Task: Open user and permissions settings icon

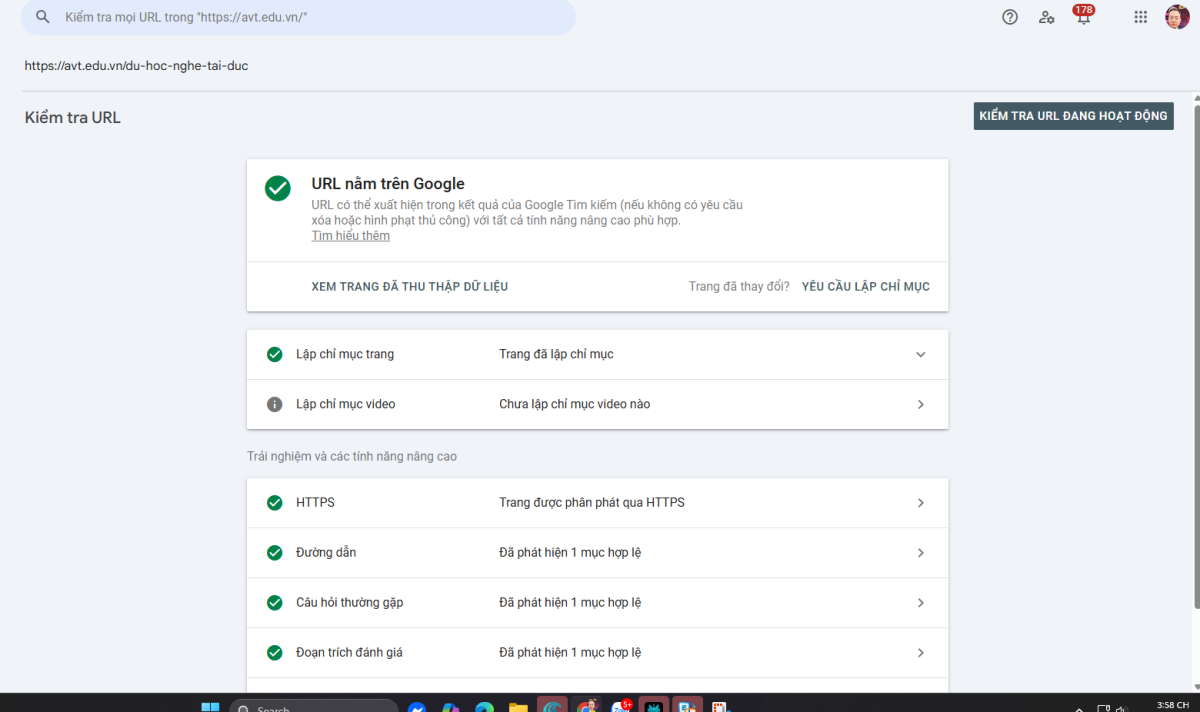Action: pos(1046,17)
